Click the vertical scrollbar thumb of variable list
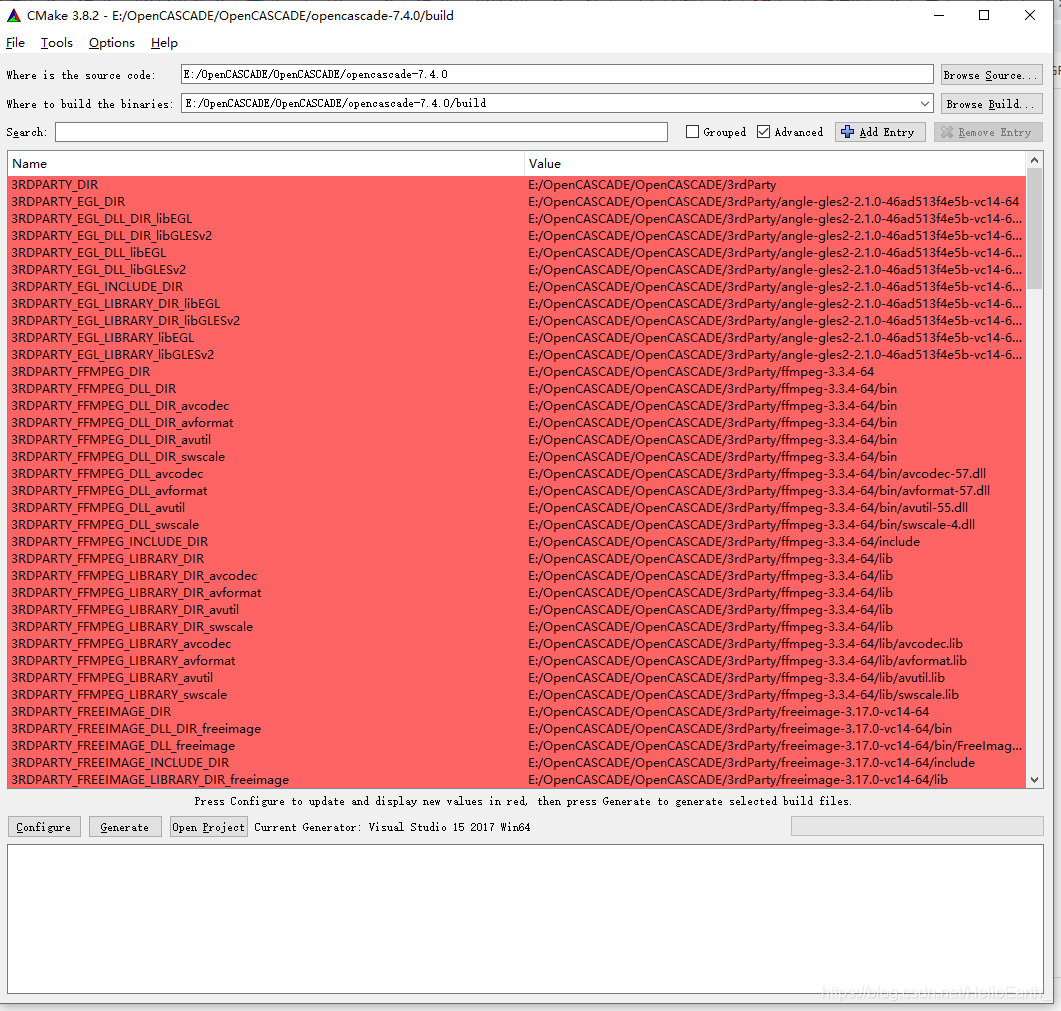The width and height of the screenshot is (1061, 1011). [1034, 229]
